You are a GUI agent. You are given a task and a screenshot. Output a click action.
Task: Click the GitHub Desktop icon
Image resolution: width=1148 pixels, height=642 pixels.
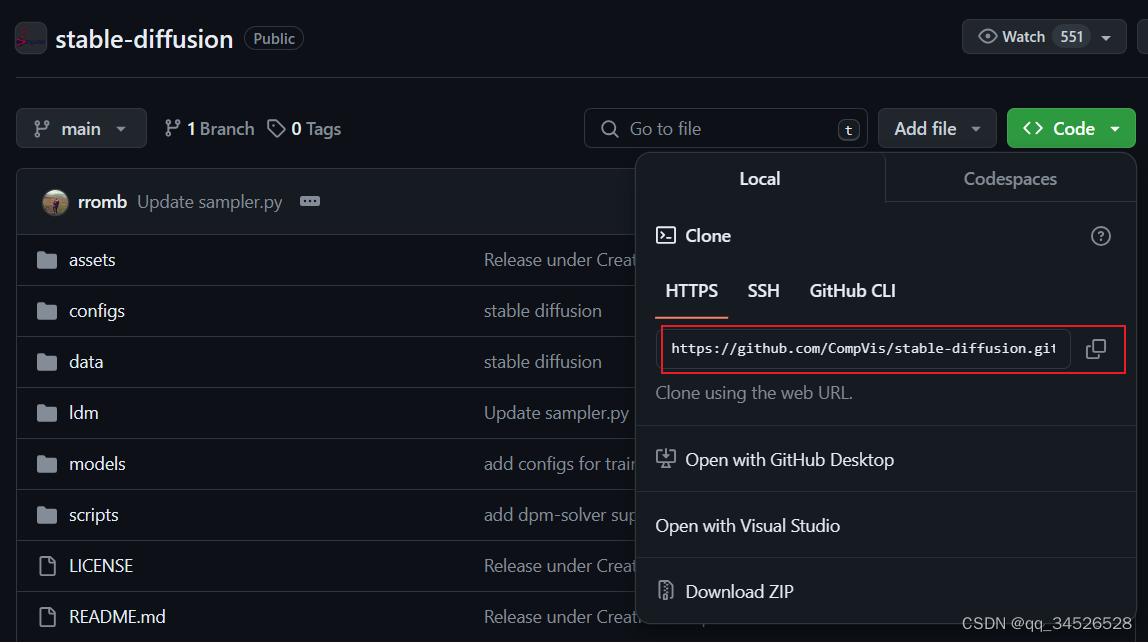666,458
